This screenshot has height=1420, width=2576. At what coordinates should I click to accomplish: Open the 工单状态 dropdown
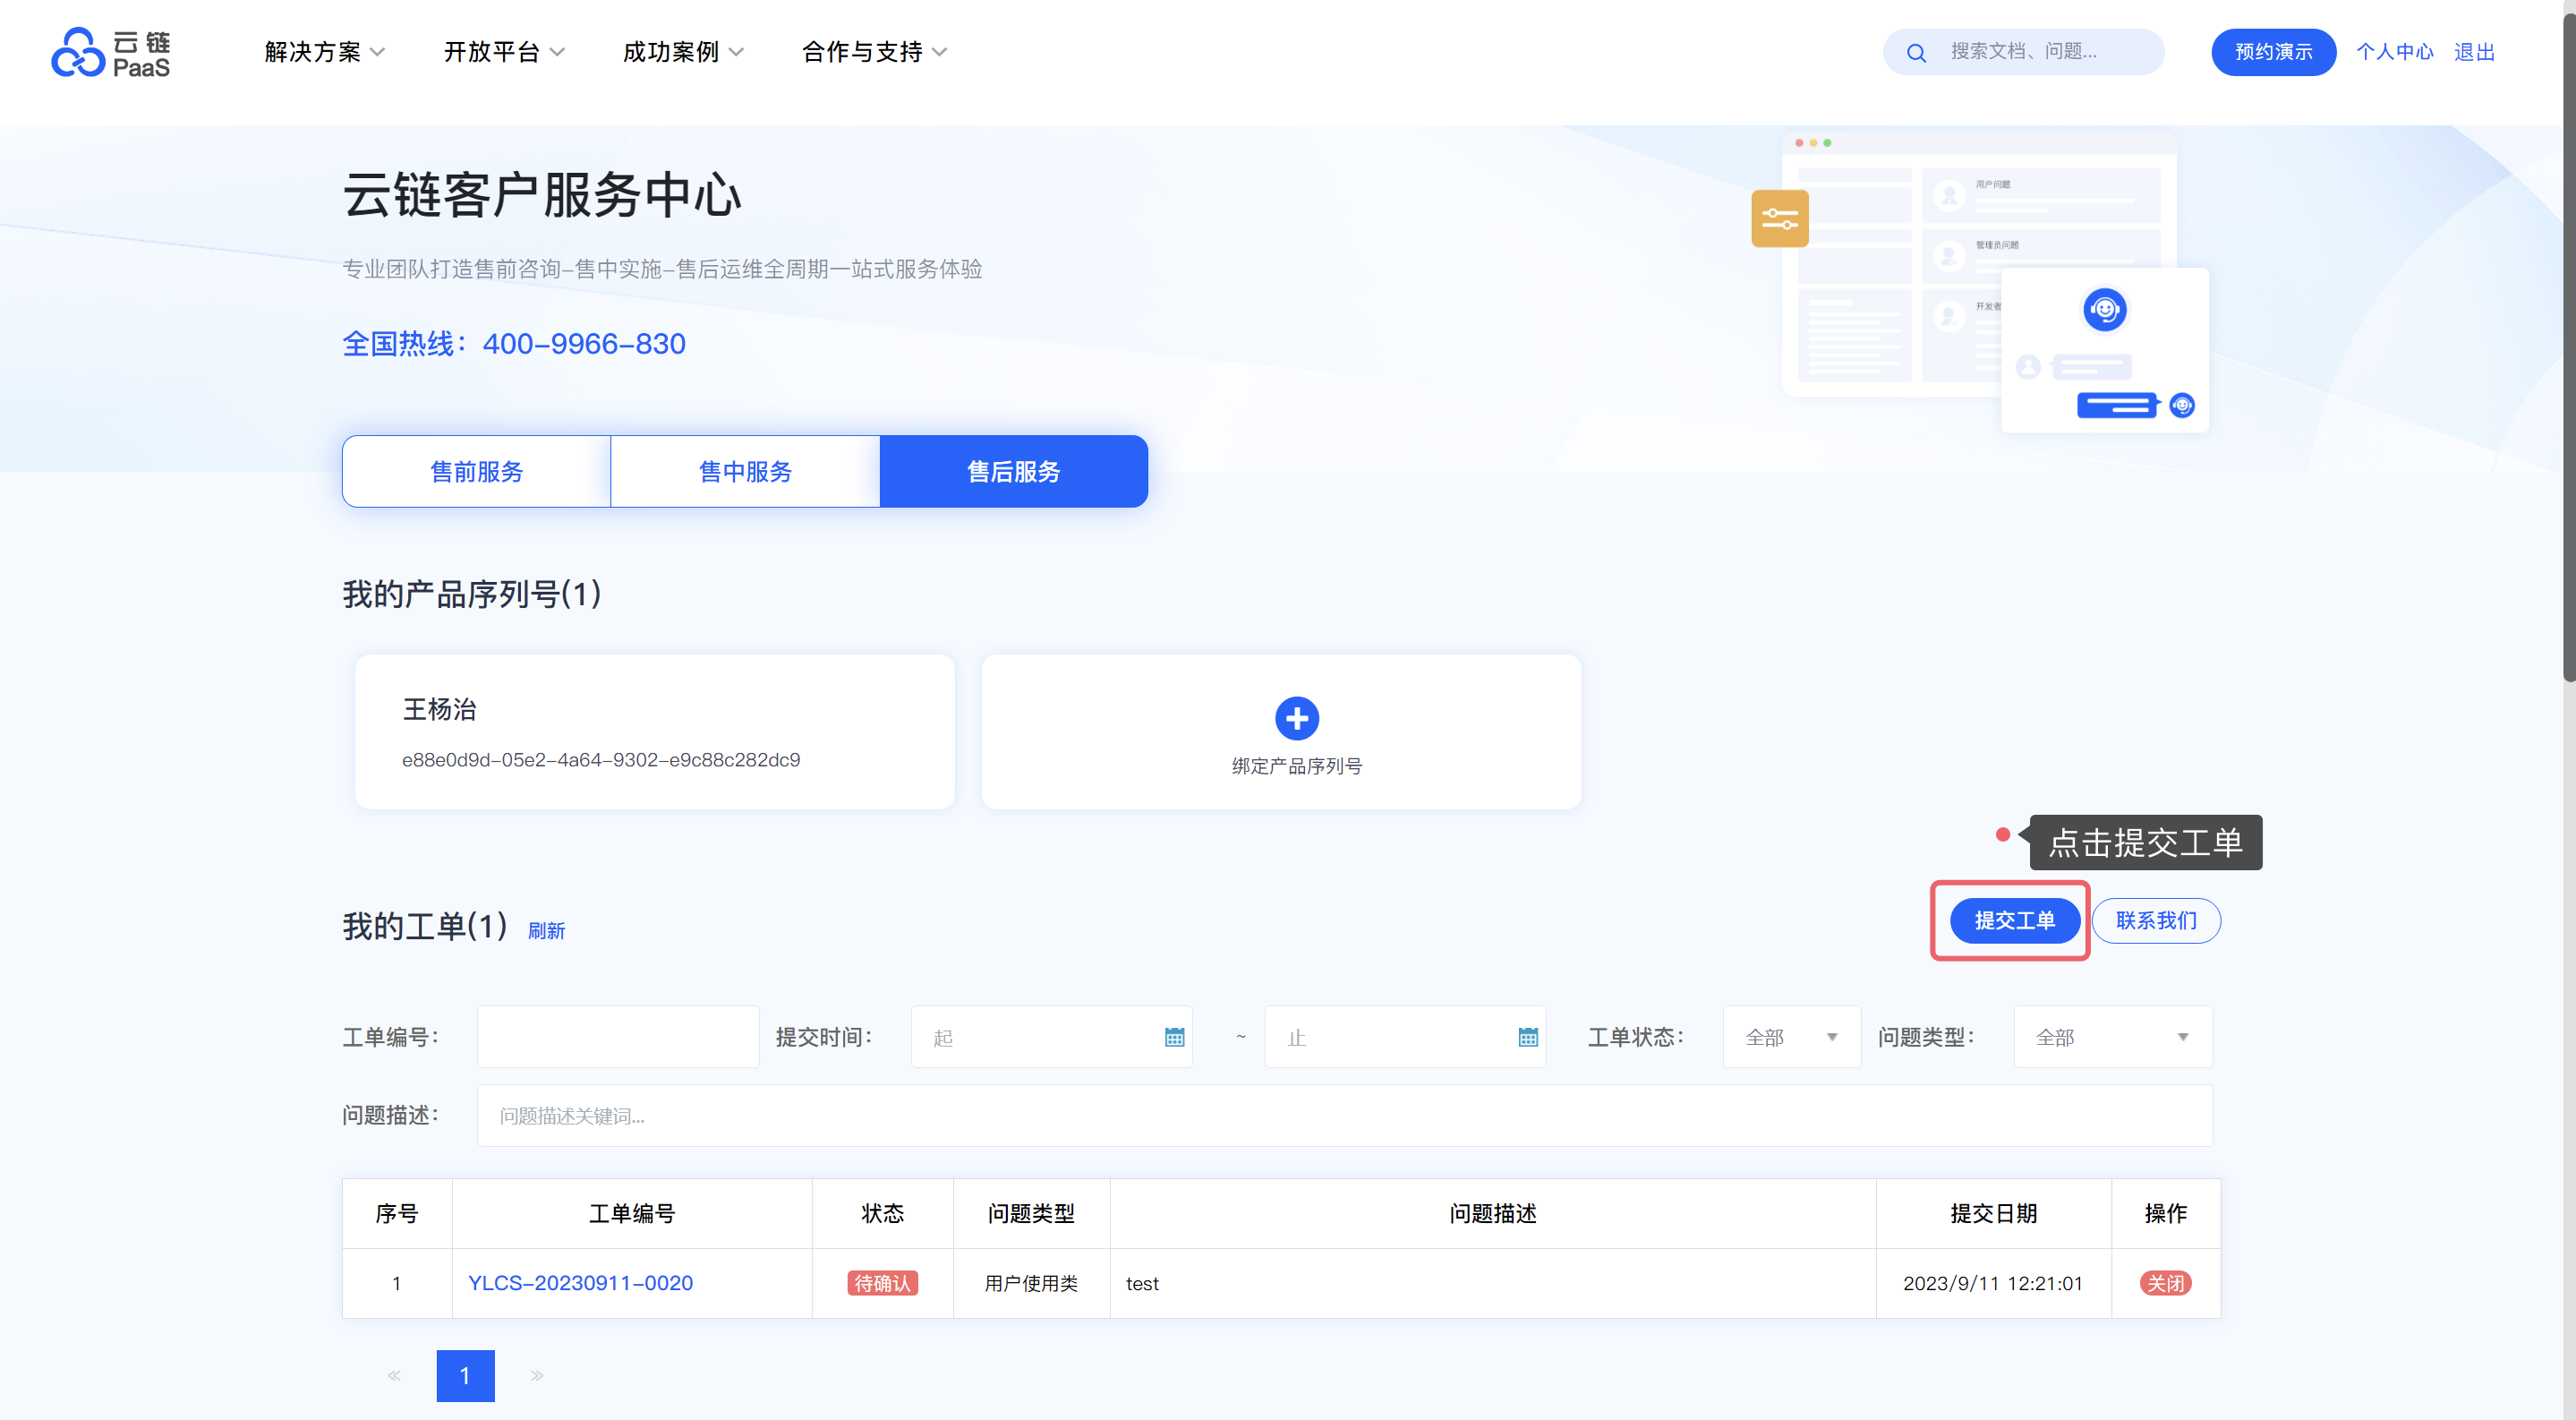pos(1790,1037)
